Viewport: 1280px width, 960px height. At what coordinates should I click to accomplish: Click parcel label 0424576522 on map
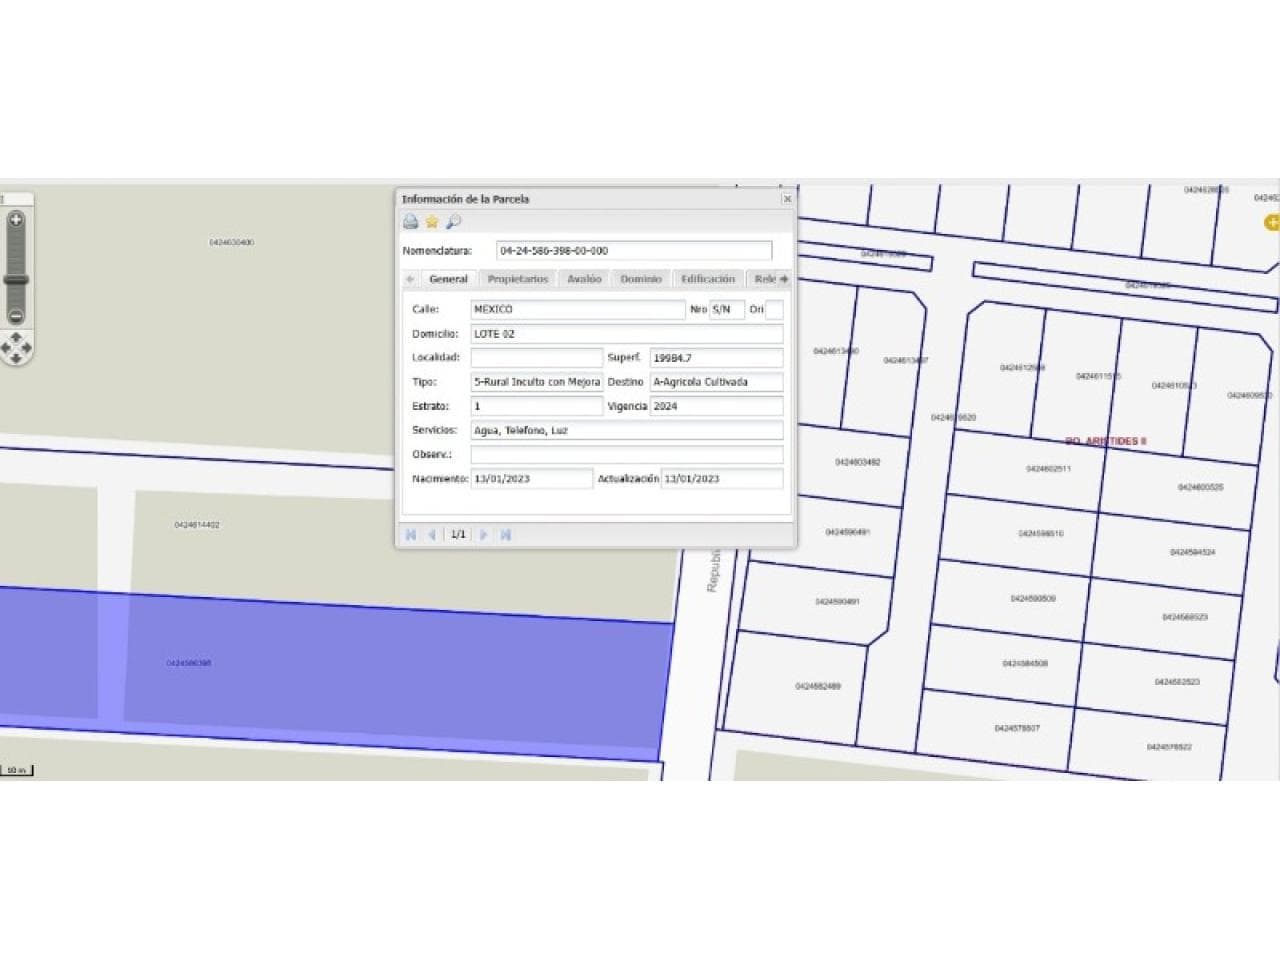tap(1169, 748)
